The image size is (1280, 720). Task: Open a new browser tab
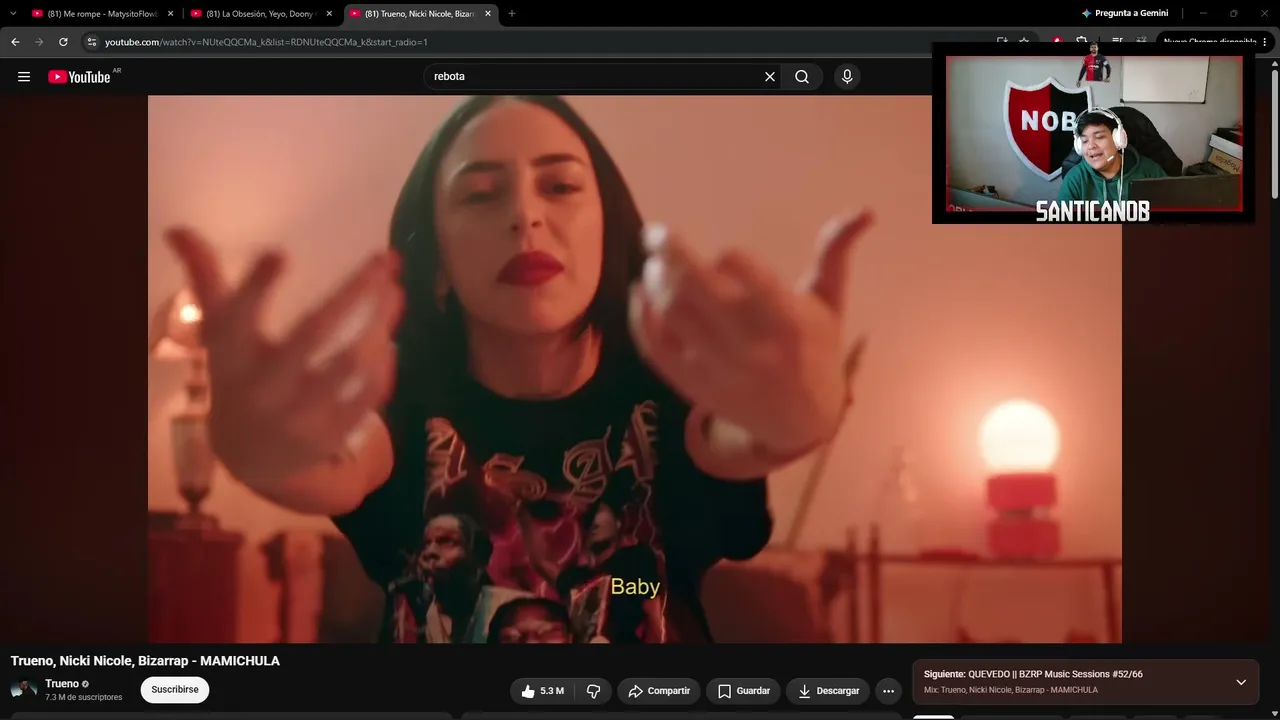point(512,14)
